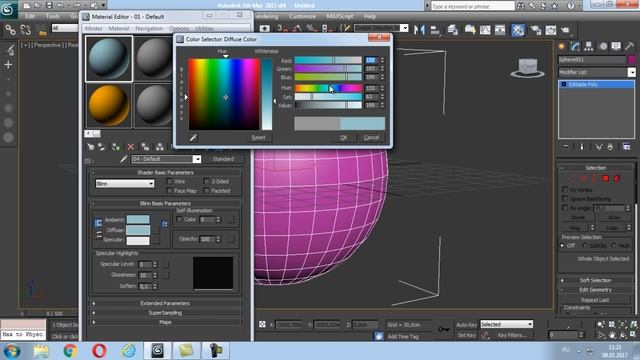This screenshot has width=640, height=360.
Task: Enable the 2-Sided checkbox
Action: [x=207, y=181]
